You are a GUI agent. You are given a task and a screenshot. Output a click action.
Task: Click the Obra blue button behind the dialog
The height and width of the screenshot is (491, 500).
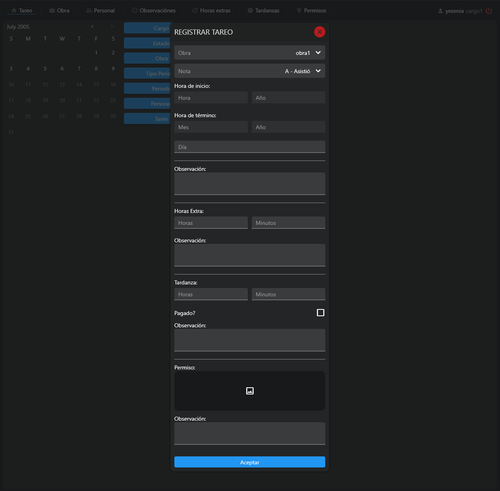tap(147, 58)
